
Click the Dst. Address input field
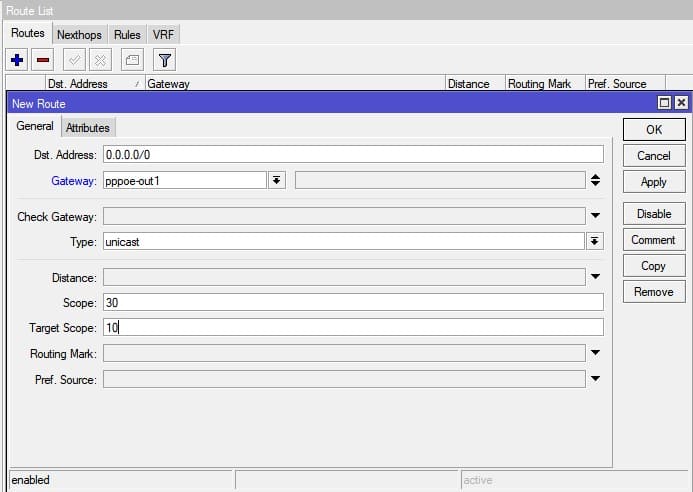point(353,154)
